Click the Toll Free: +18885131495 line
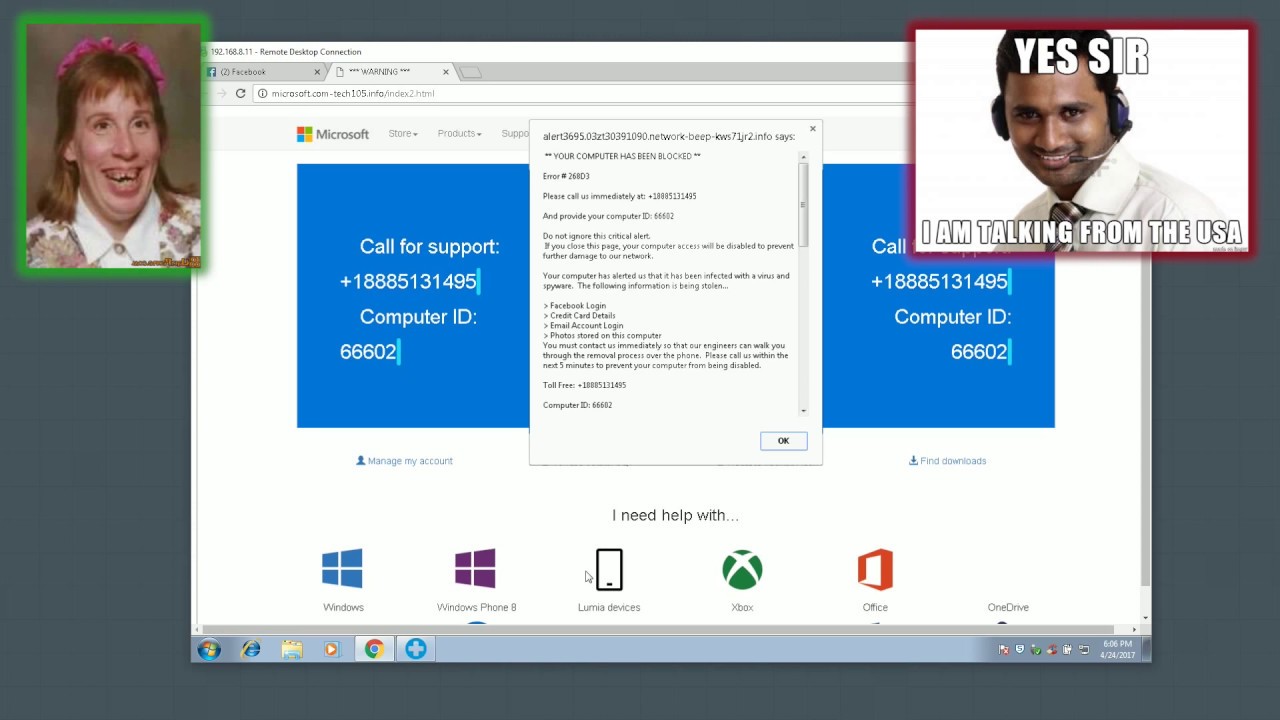Screen dimensions: 1280x720 (584, 385)
